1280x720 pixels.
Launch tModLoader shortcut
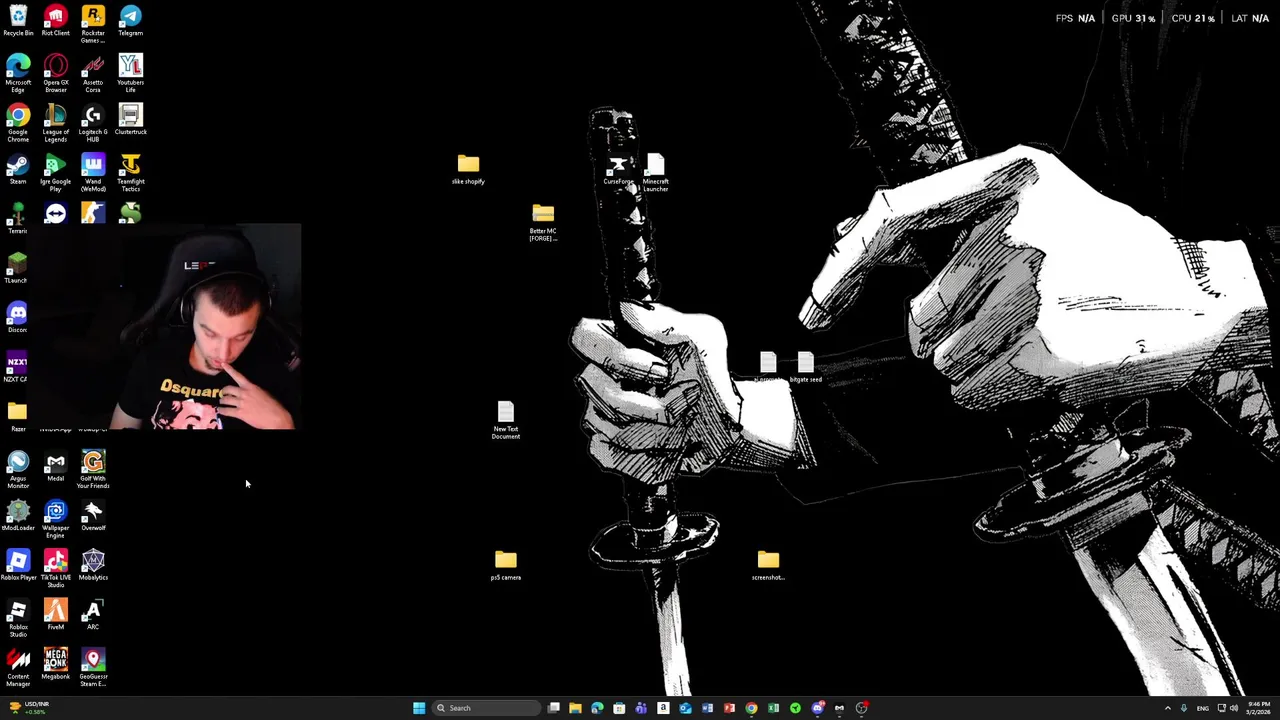click(18, 515)
